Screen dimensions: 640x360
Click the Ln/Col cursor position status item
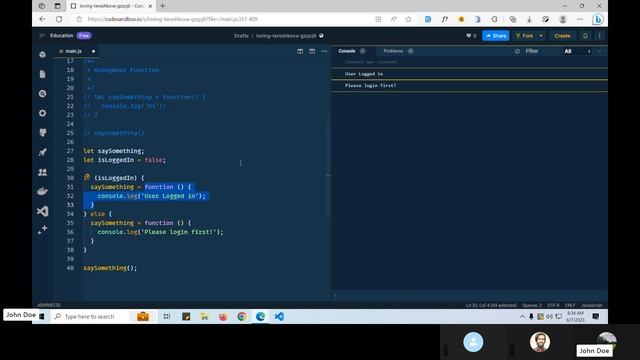(491, 305)
